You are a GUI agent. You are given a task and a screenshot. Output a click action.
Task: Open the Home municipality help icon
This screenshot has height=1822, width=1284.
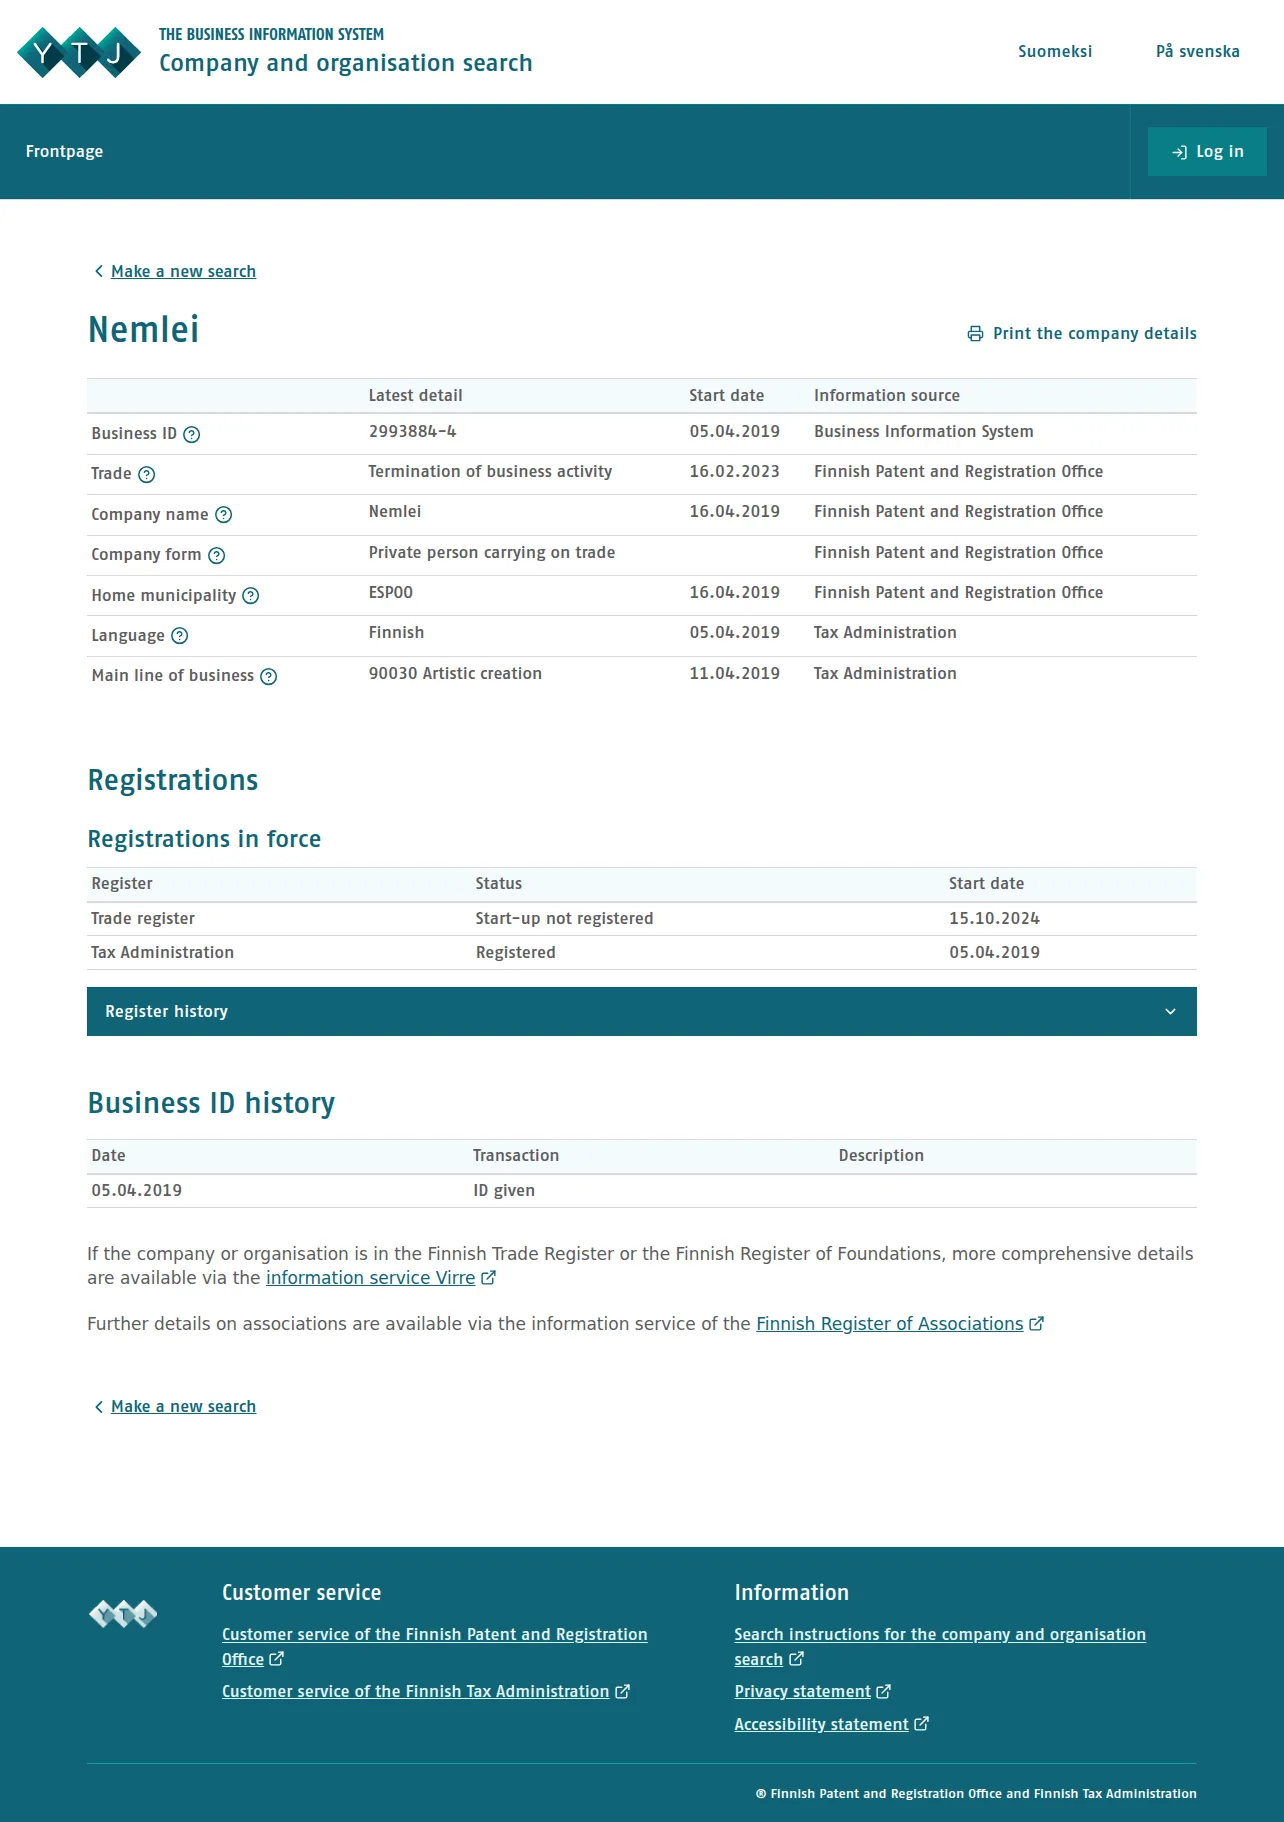pyautogui.click(x=251, y=596)
